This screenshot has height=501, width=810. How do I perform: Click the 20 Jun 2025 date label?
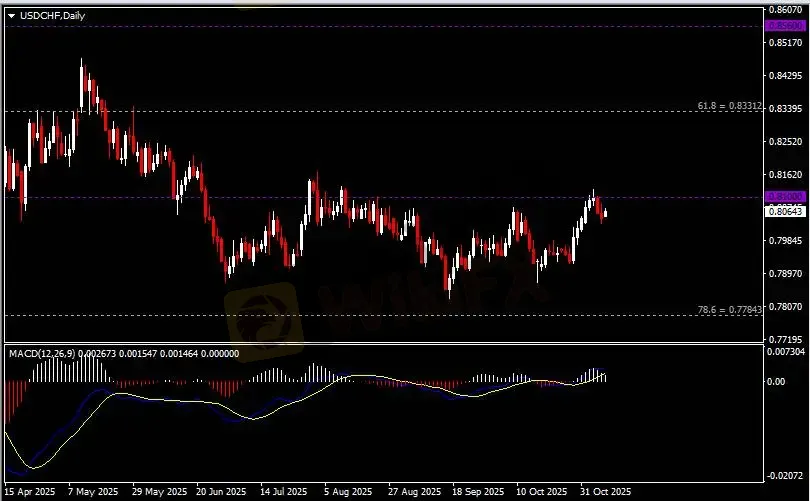point(221,492)
